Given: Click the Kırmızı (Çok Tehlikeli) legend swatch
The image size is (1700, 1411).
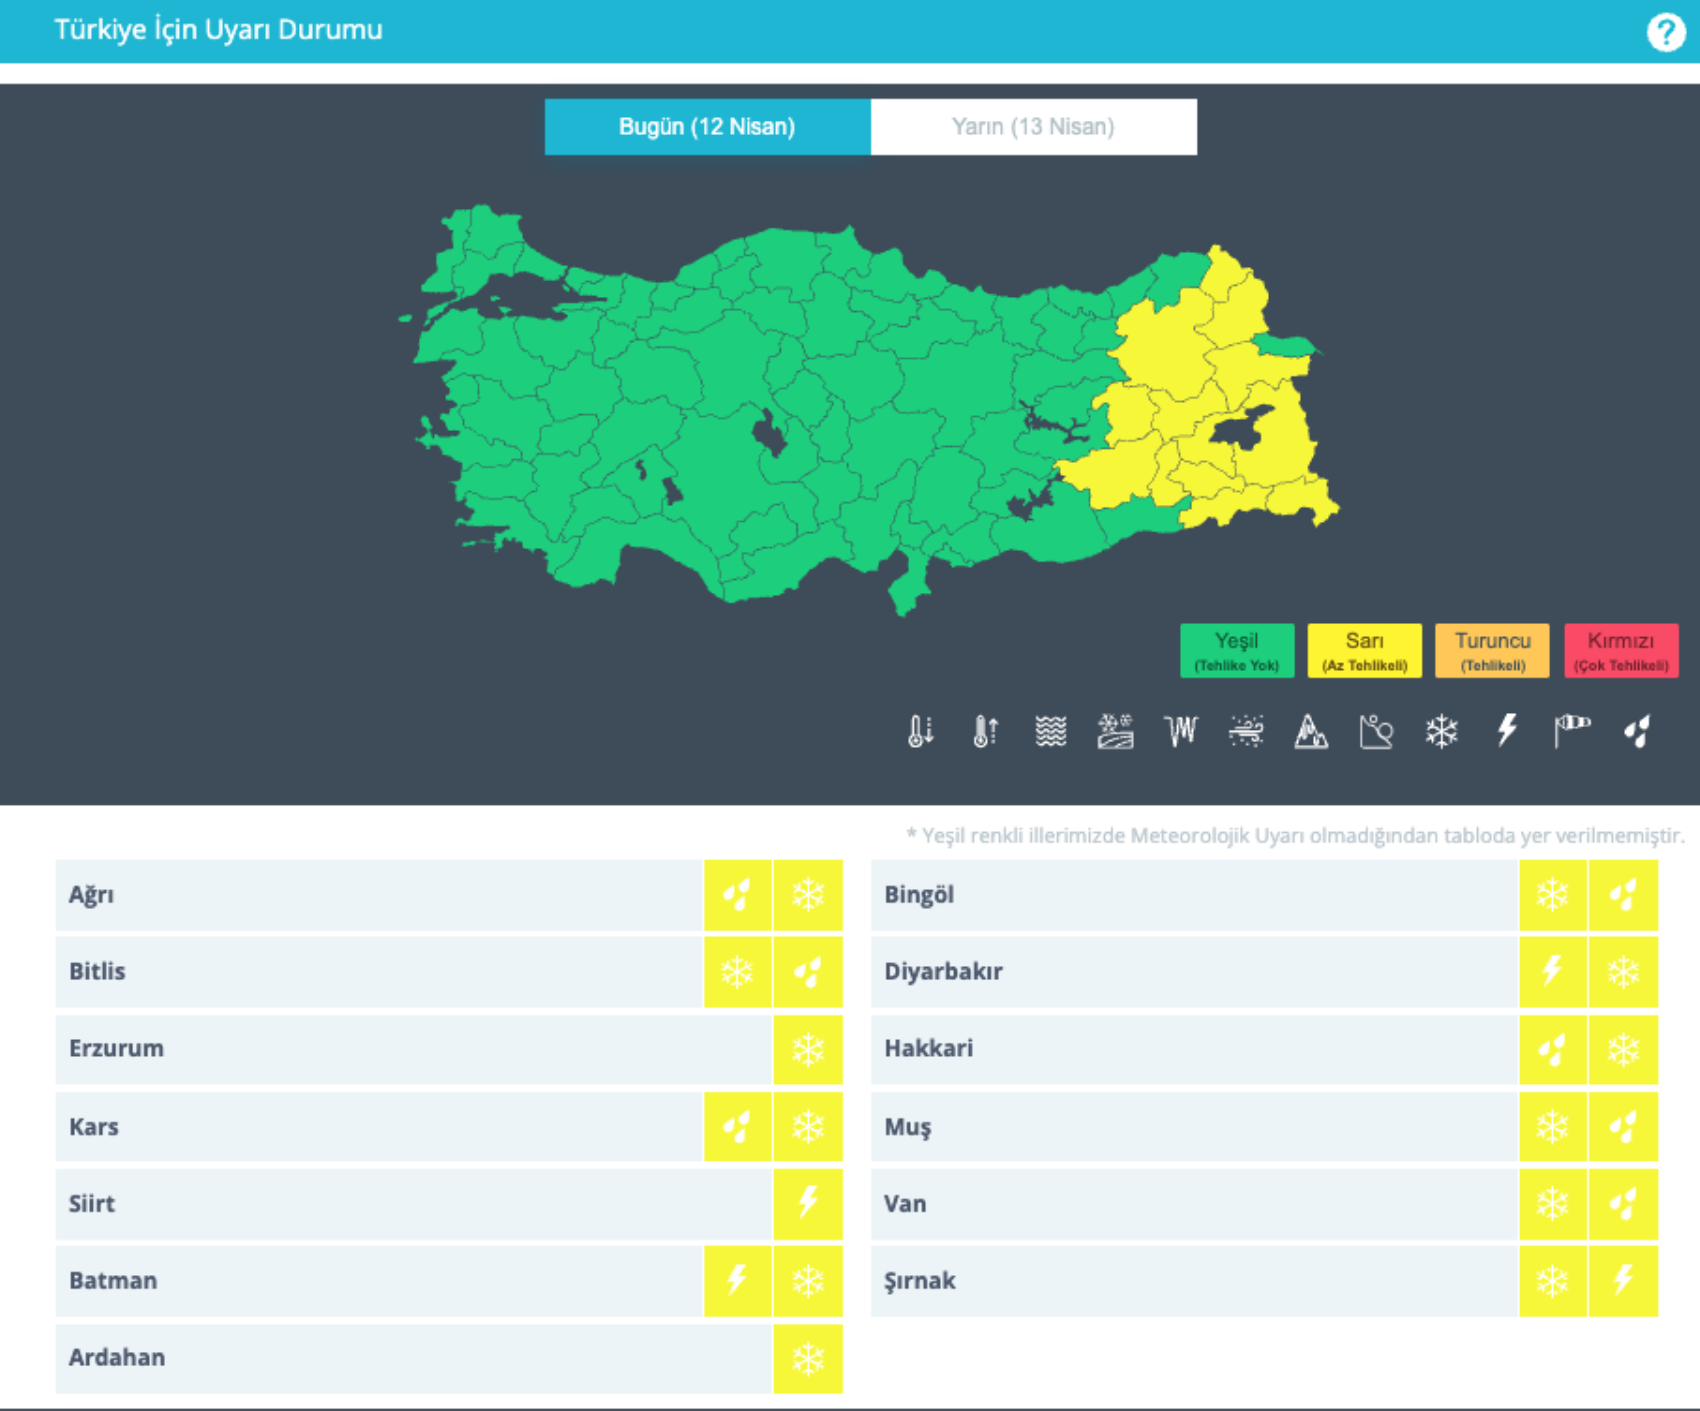Looking at the screenshot, I should pos(1620,651).
